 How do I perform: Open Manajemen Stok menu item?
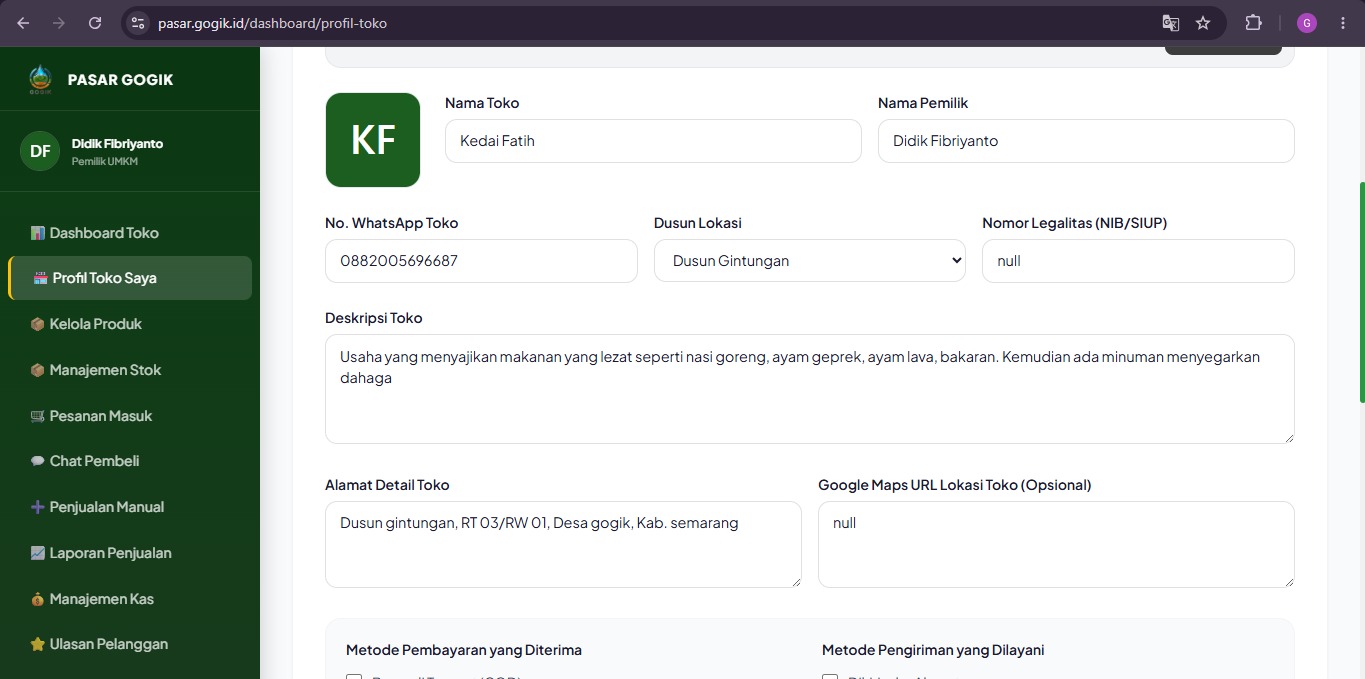point(130,370)
